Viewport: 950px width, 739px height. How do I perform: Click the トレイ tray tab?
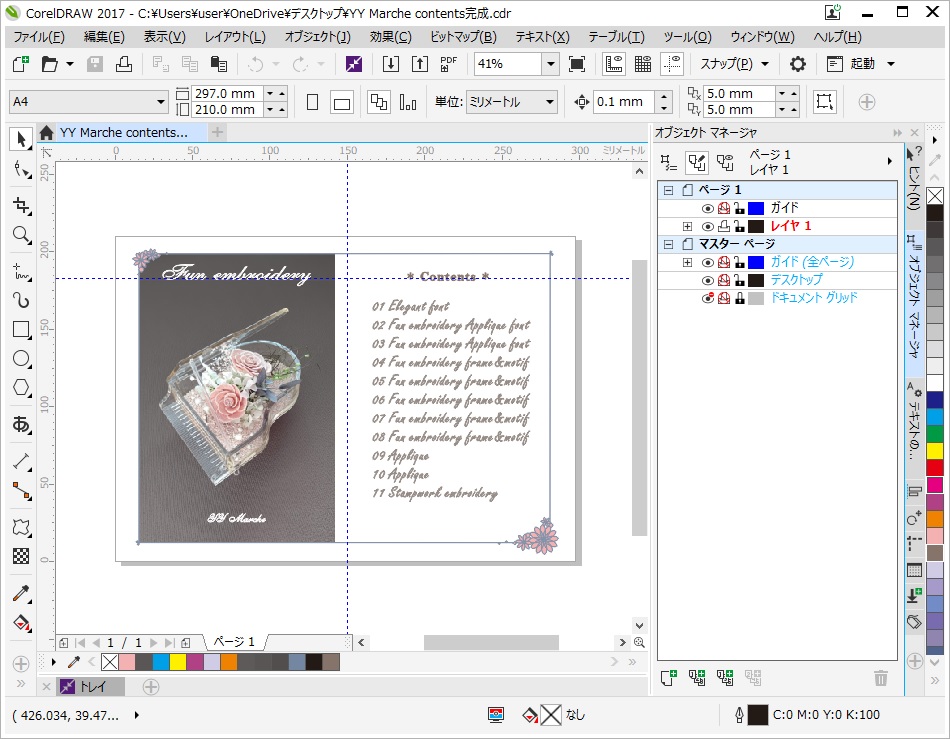tap(91, 686)
